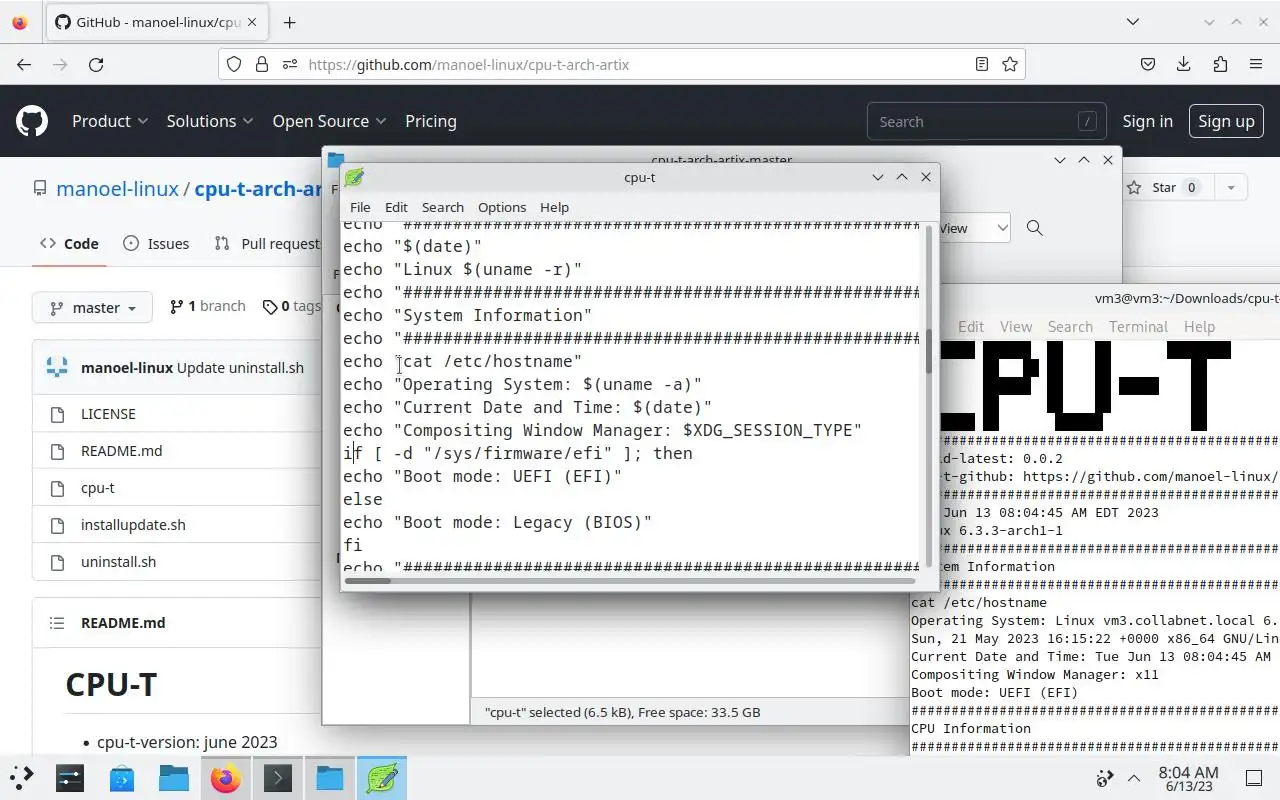Open the Terminal menu in the terminal window
This screenshot has height=800, width=1280.
coord(1138,327)
